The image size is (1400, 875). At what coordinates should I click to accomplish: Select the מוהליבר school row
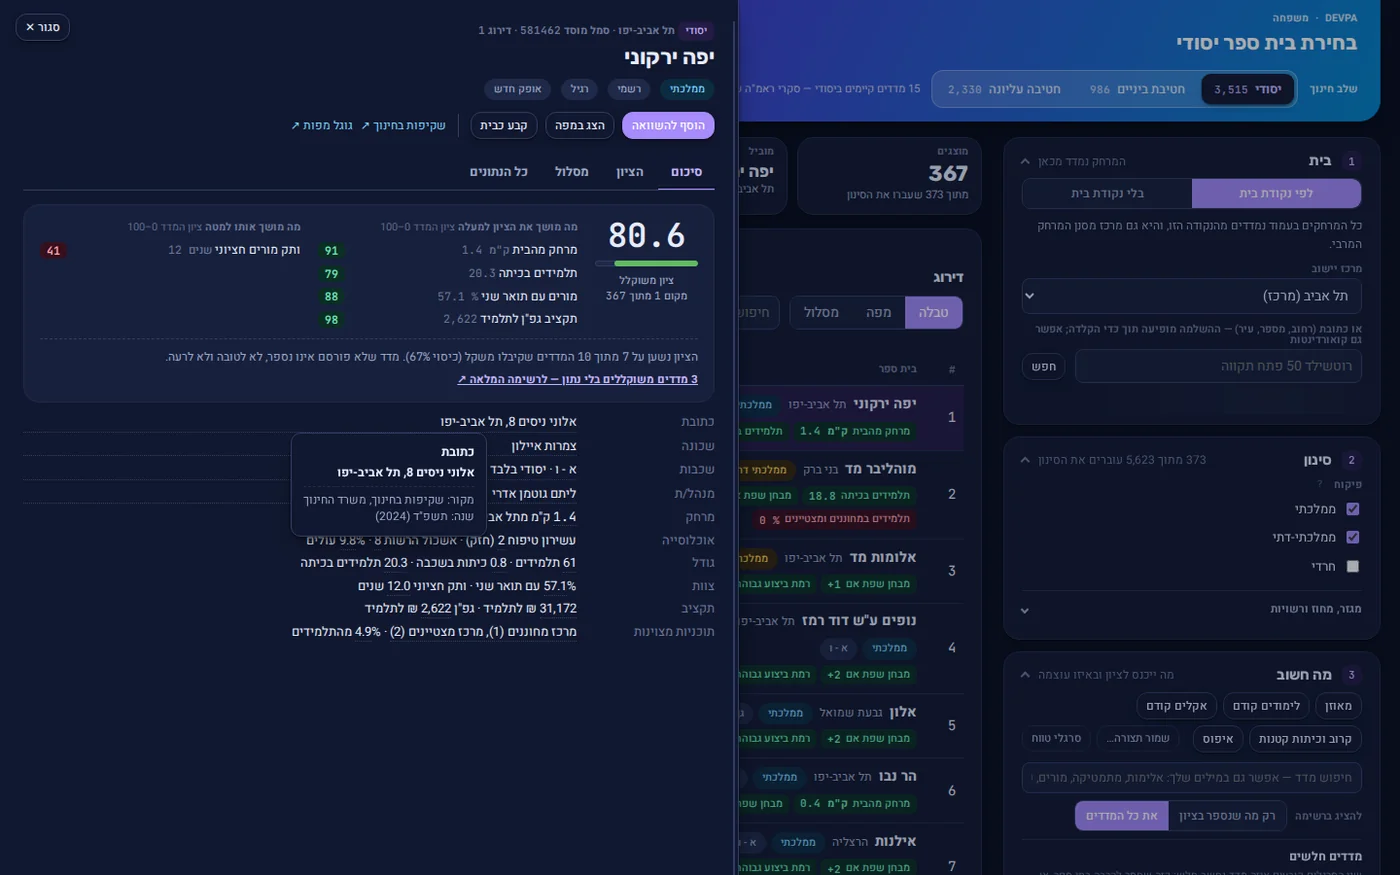tap(851, 494)
